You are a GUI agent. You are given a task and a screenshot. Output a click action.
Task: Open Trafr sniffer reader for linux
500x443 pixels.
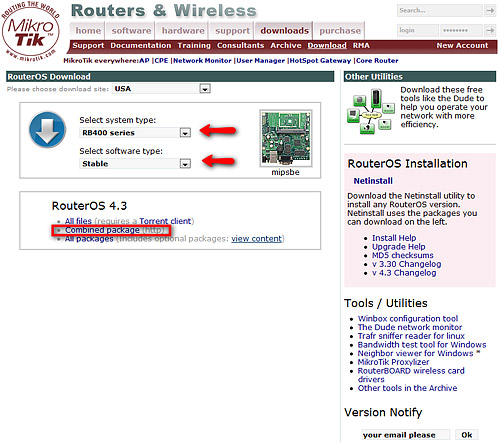pos(411,336)
